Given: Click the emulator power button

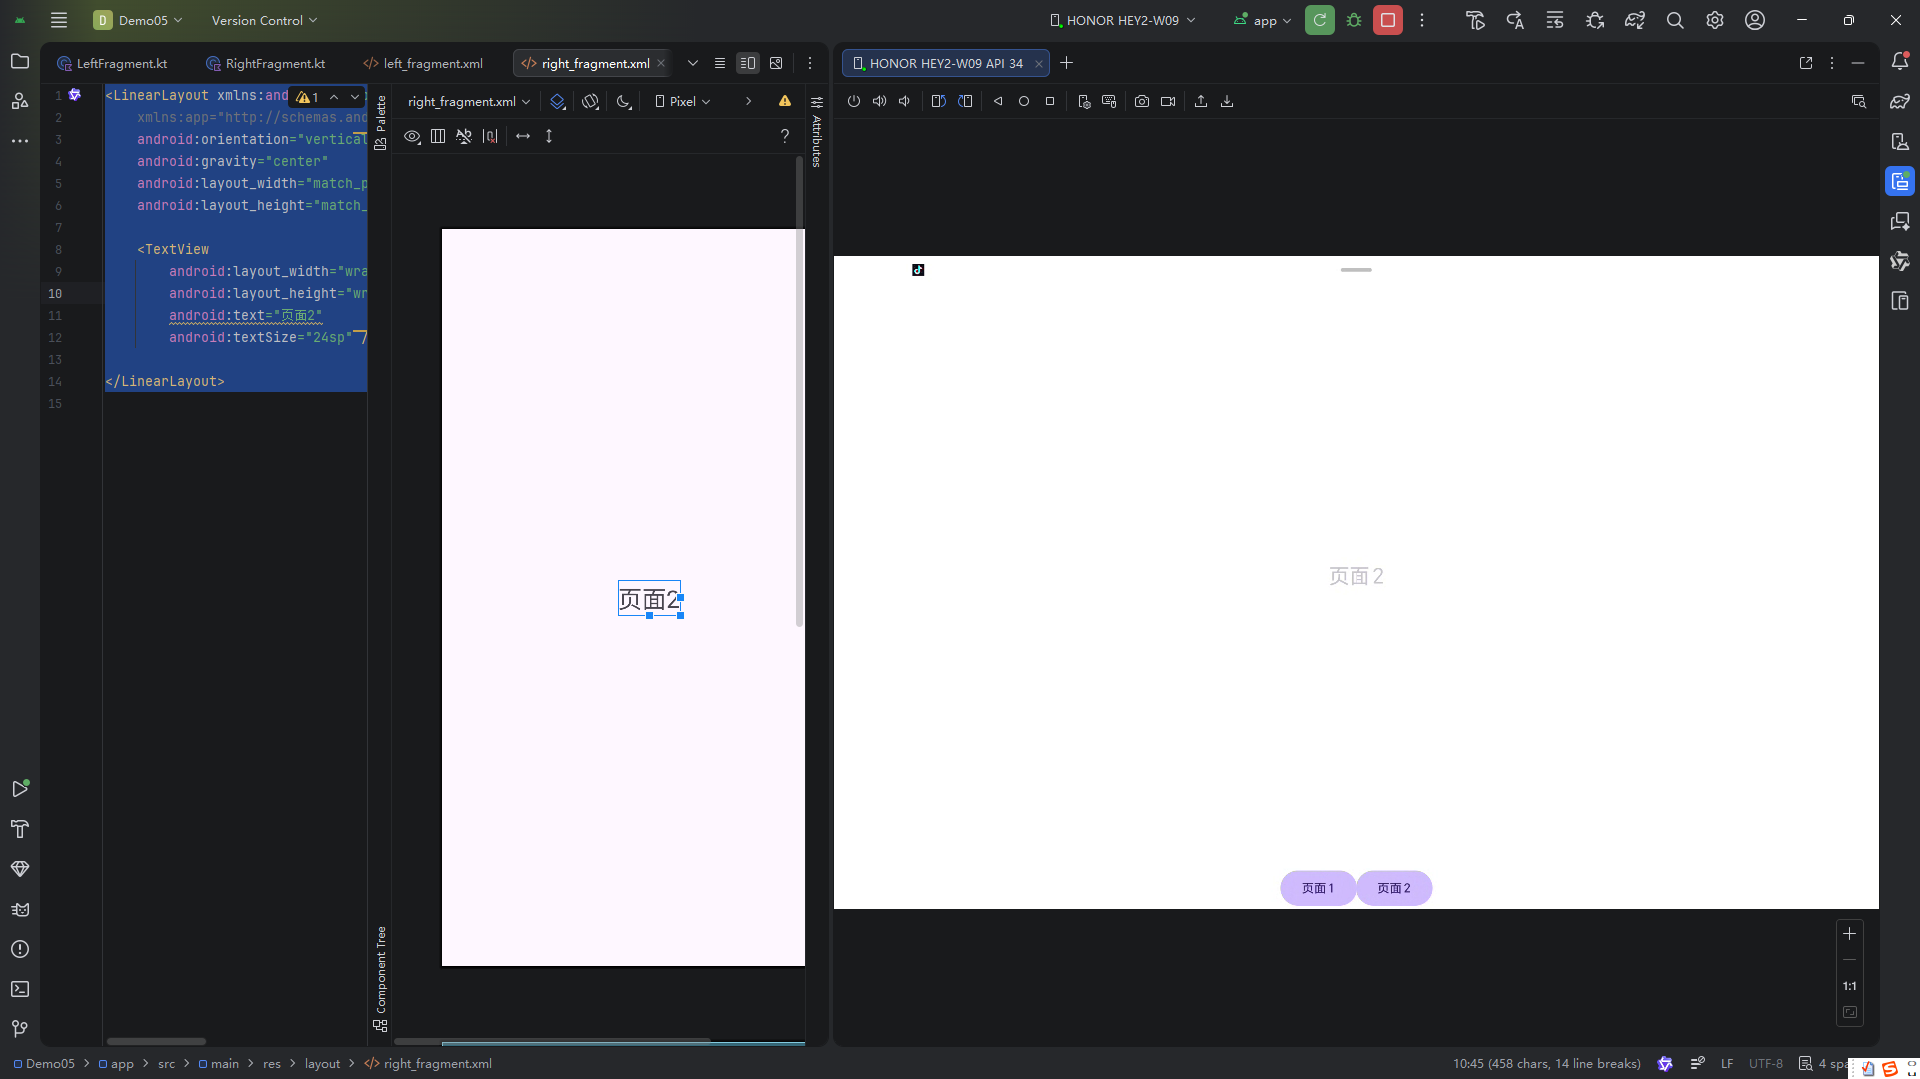Looking at the screenshot, I should (x=853, y=101).
